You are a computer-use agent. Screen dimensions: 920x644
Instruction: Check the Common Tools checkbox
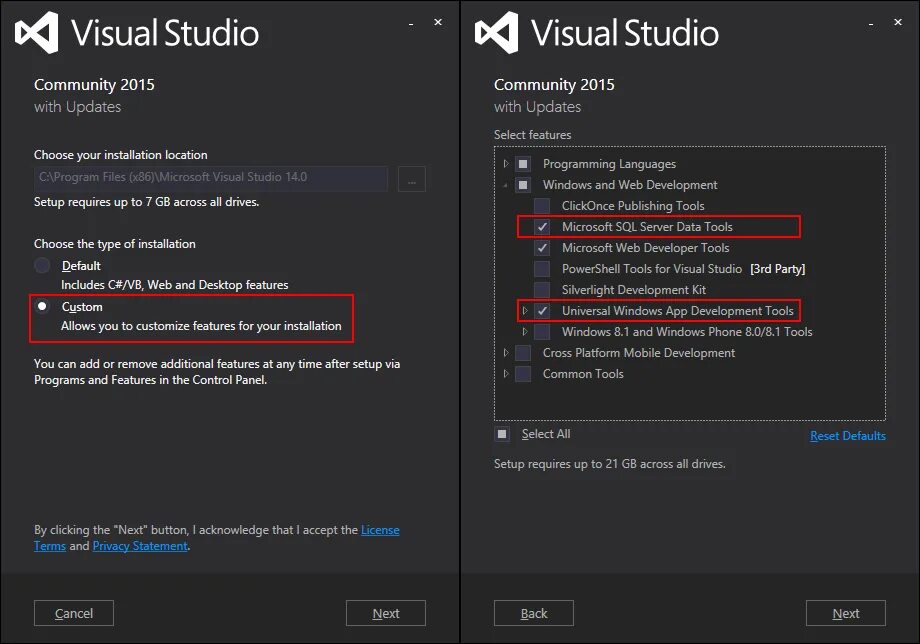[x=523, y=374]
